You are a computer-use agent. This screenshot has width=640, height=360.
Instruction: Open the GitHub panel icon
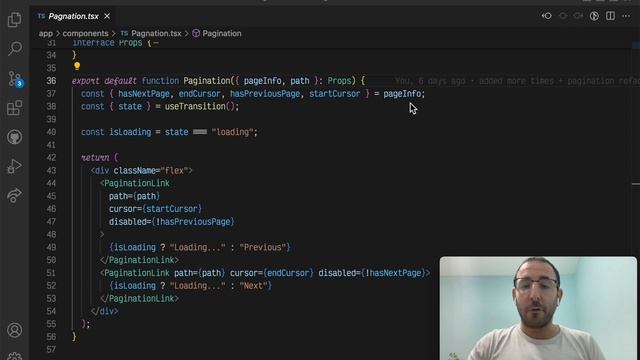tap(14, 137)
